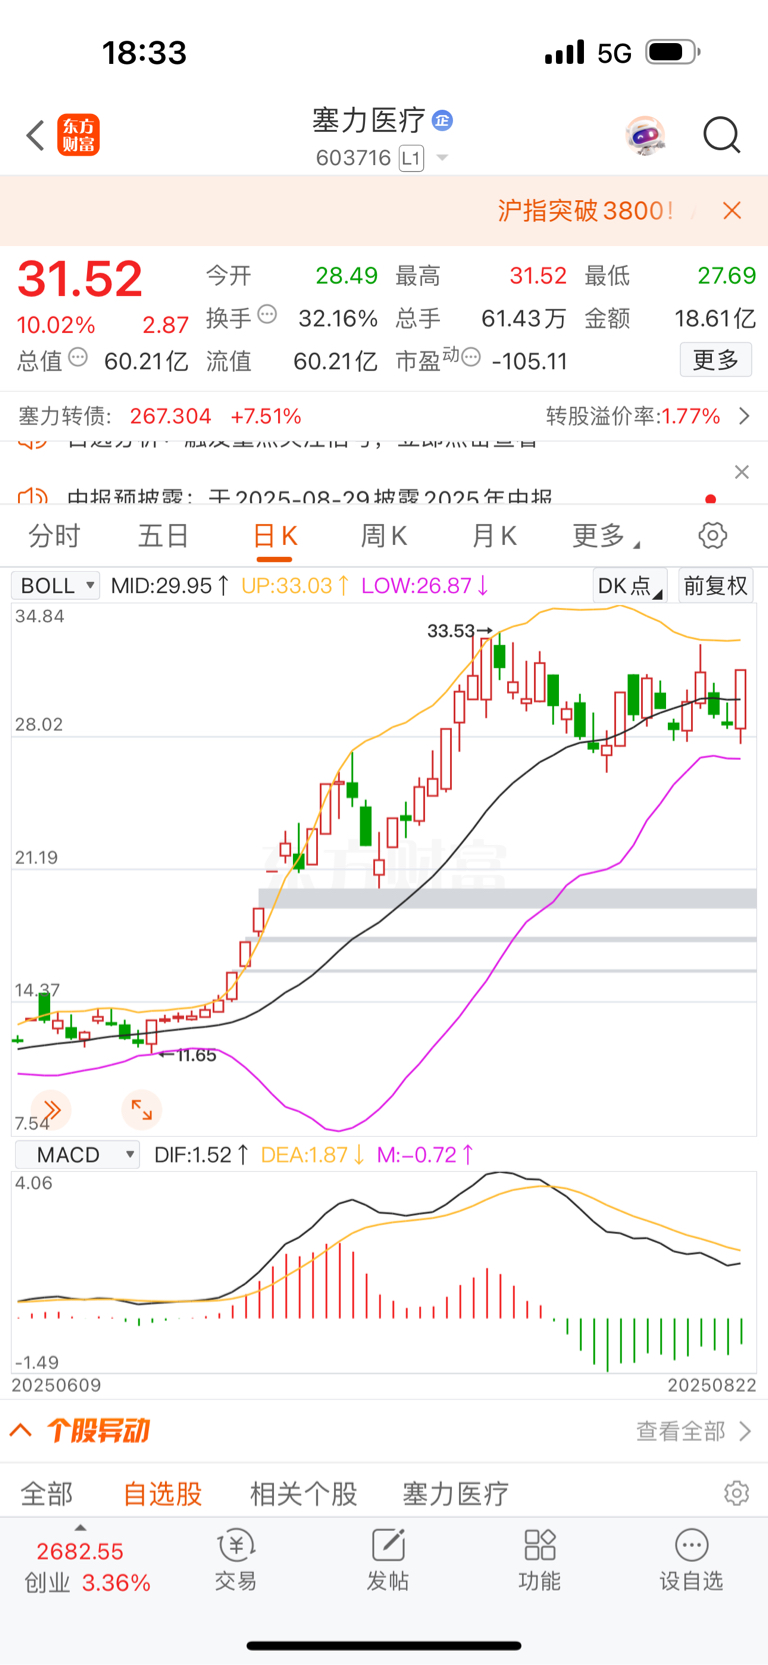
Task: Select the 塞力医疗 filter tab
Action: pyautogui.click(x=456, y=1494)
